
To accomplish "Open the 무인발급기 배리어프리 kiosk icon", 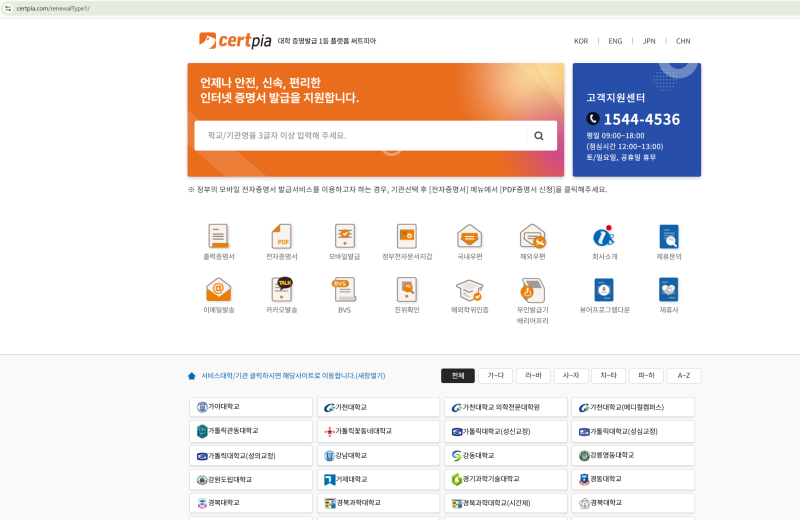I will coord(533,289).
